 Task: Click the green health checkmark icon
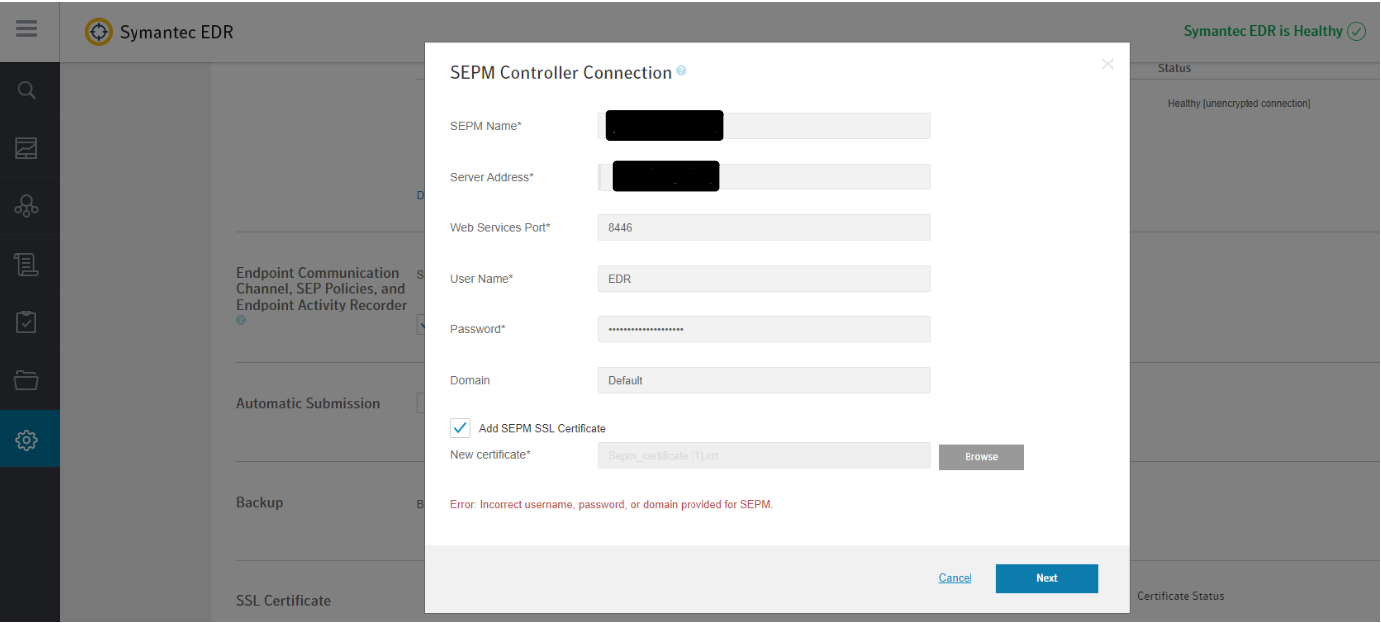pos(1356,31)
